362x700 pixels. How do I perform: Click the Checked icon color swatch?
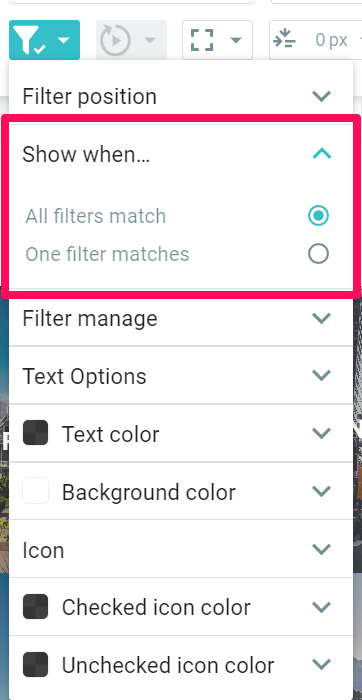point(35,607)
